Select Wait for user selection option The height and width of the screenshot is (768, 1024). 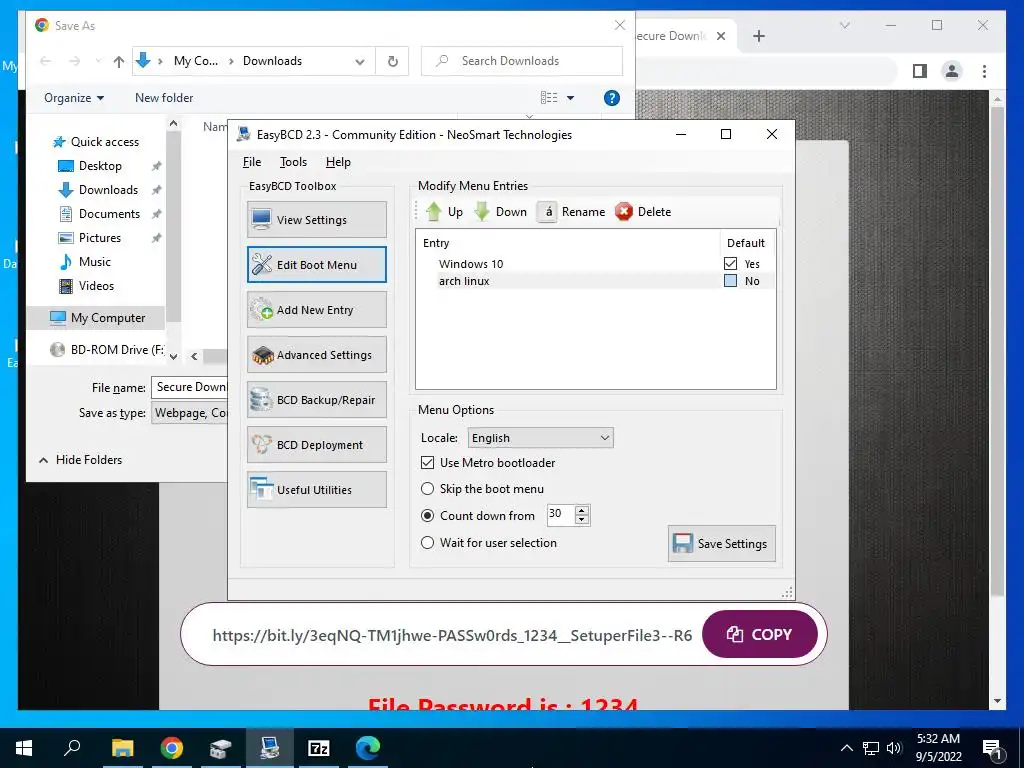427,543
